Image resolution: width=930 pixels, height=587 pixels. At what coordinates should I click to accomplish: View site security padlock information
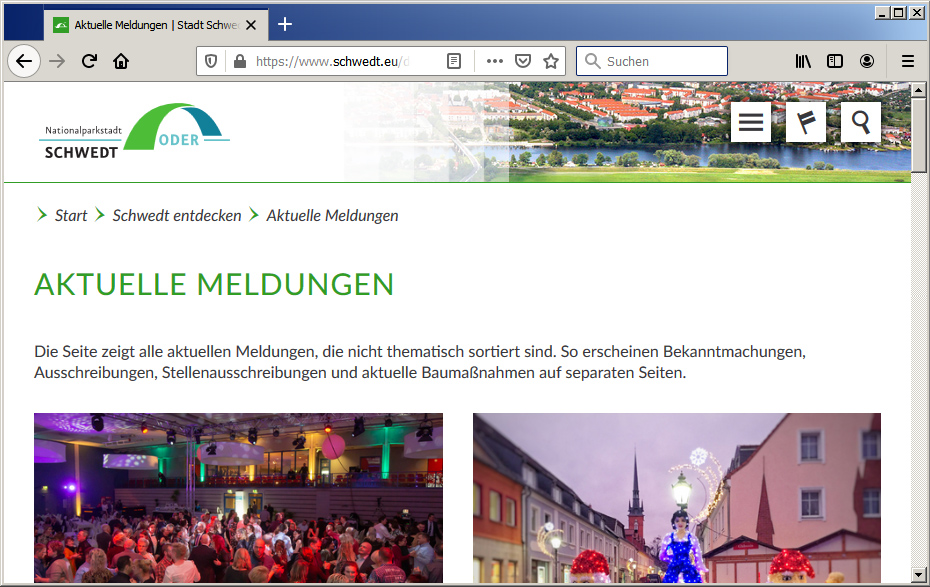239,61
